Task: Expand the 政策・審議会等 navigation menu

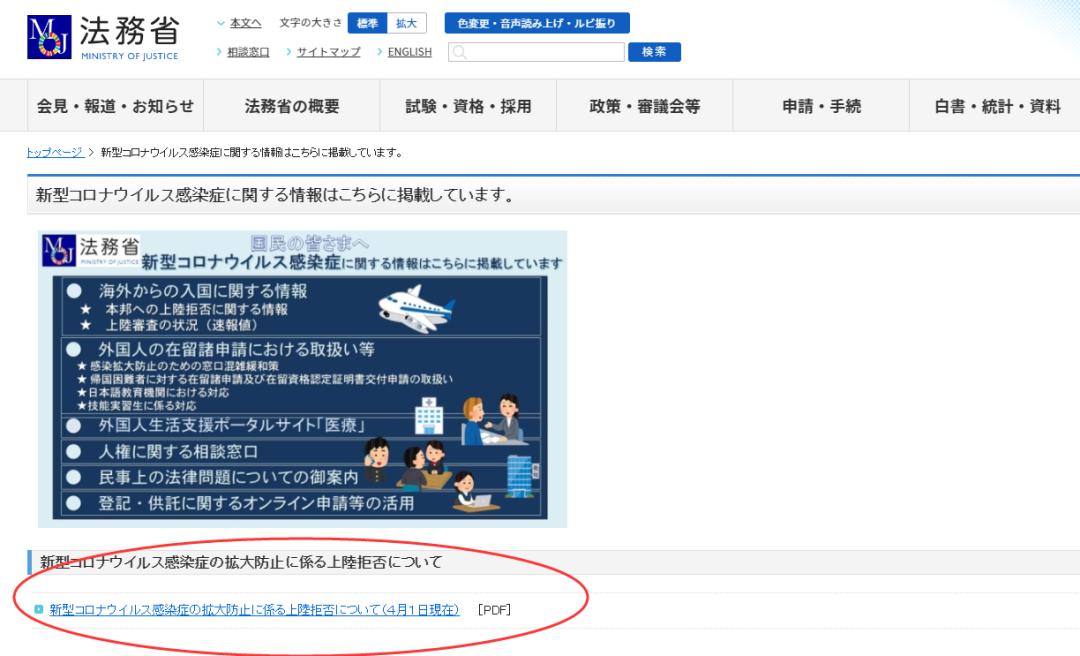Action: coord(644,106)
